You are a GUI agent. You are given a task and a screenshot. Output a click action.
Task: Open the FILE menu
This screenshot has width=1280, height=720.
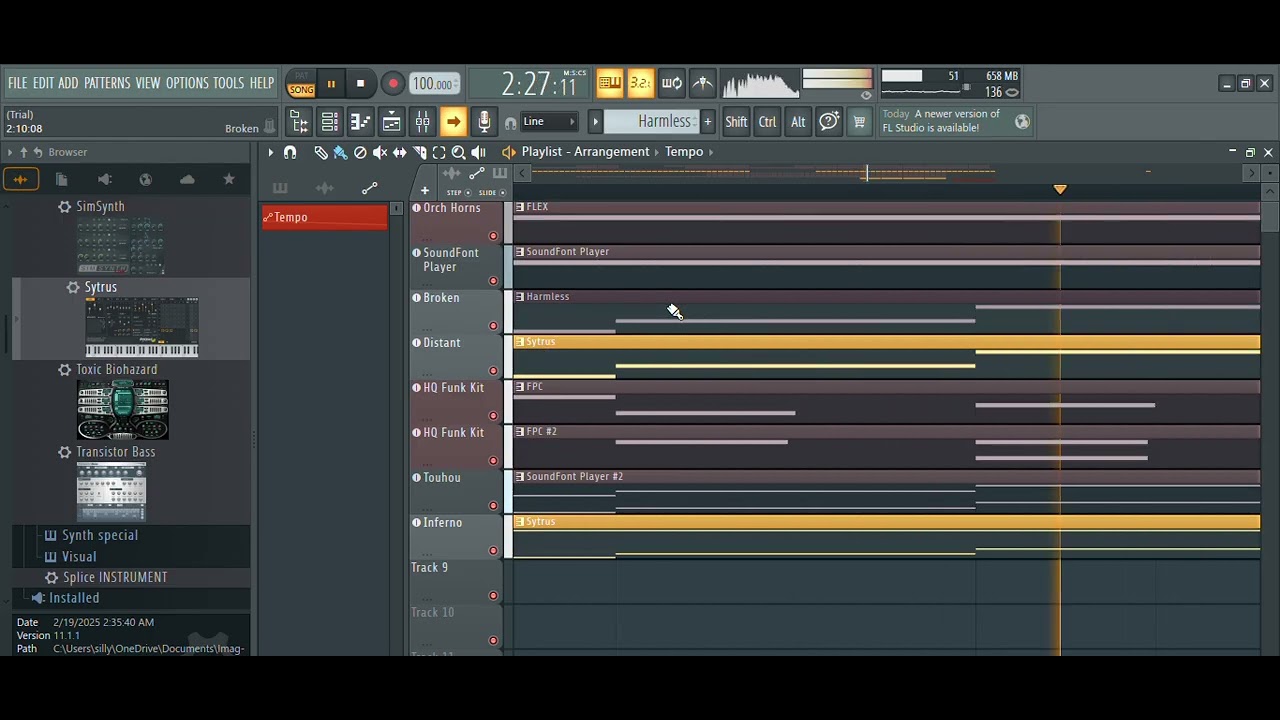pos(18,83)
